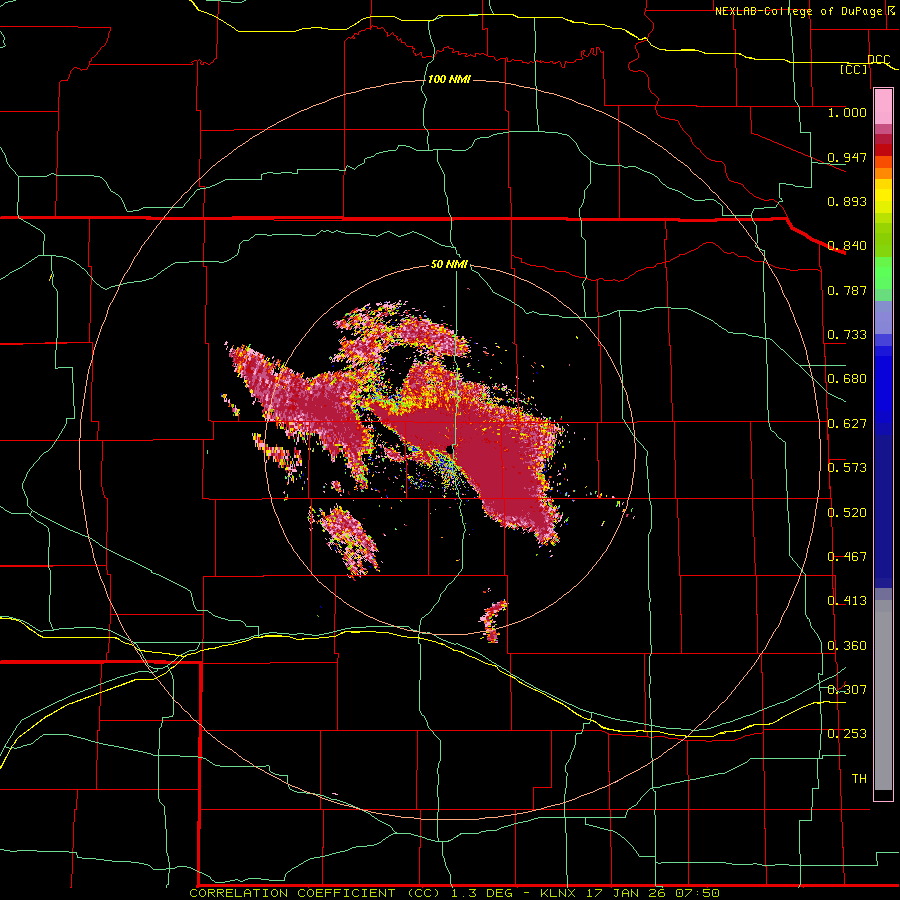Pick the gray band on the color bar
The width and height of the screenshot is (900, 900).
tap(883, 695)
